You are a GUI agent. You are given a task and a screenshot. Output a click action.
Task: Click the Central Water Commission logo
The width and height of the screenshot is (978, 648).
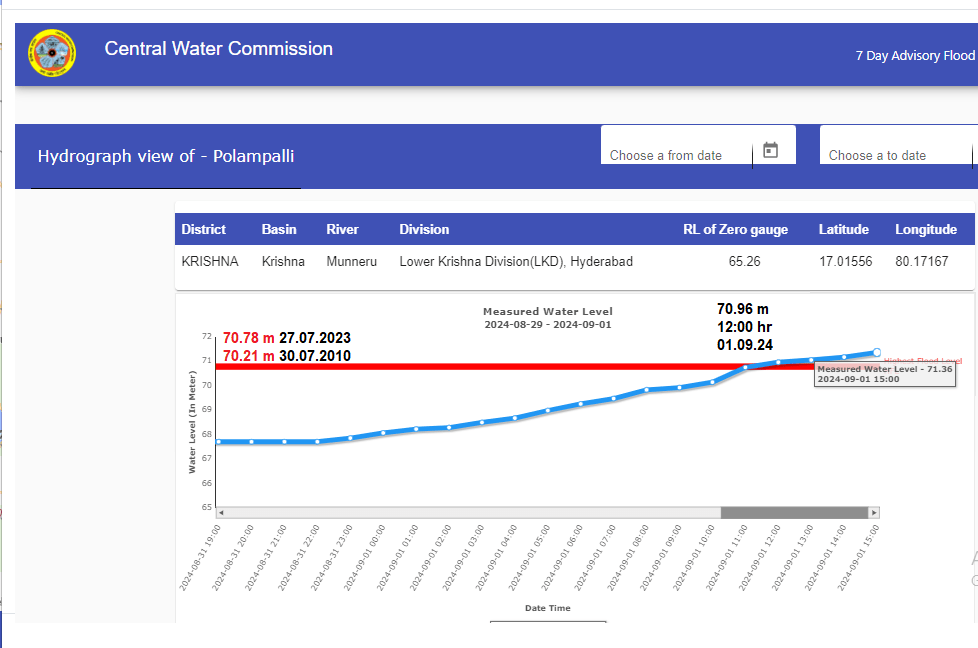click(52, 54)
